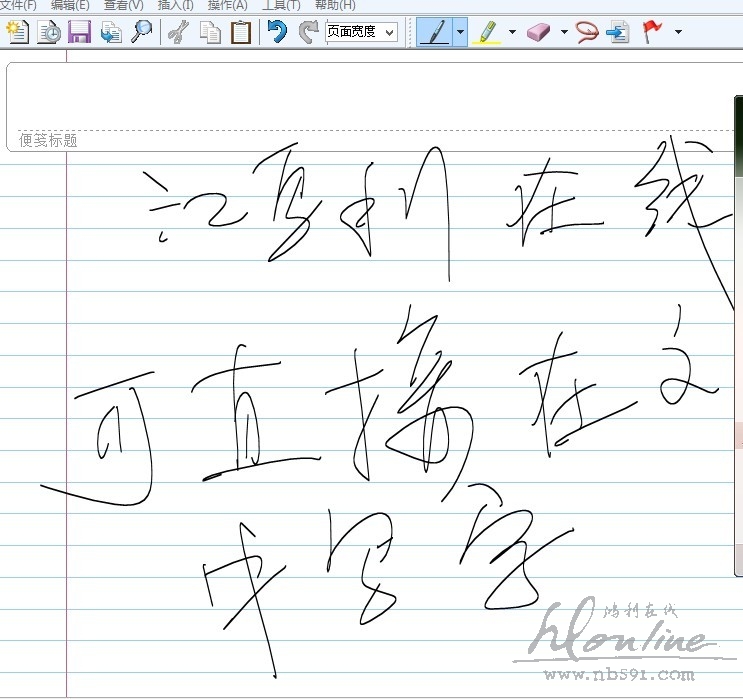
Task: Open the 帮助(H) menu
Action: tap(335, 5)
